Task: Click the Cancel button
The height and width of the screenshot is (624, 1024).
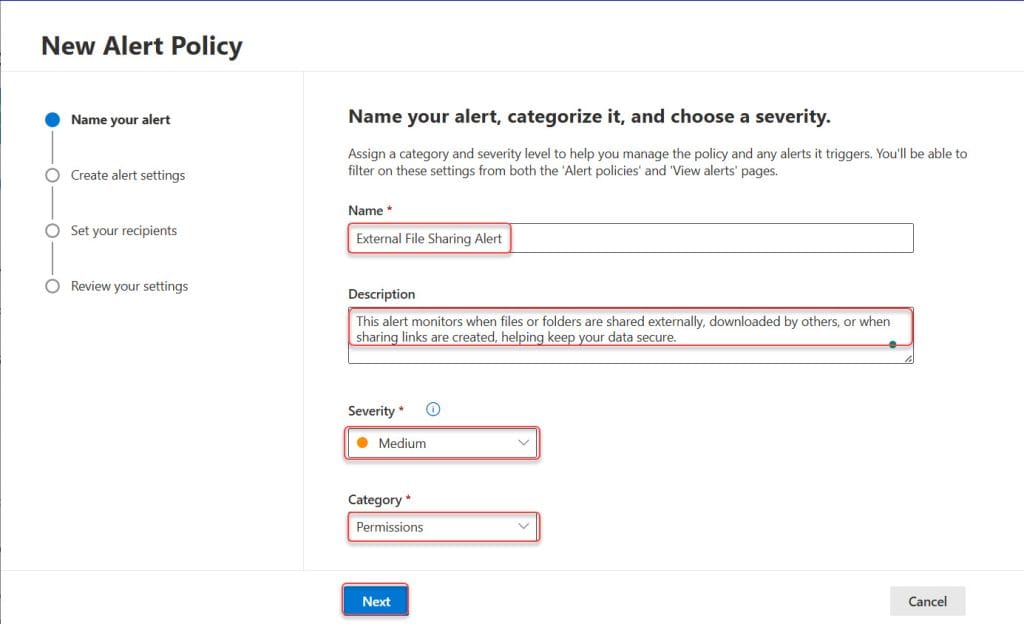Action: pos(927,601)
